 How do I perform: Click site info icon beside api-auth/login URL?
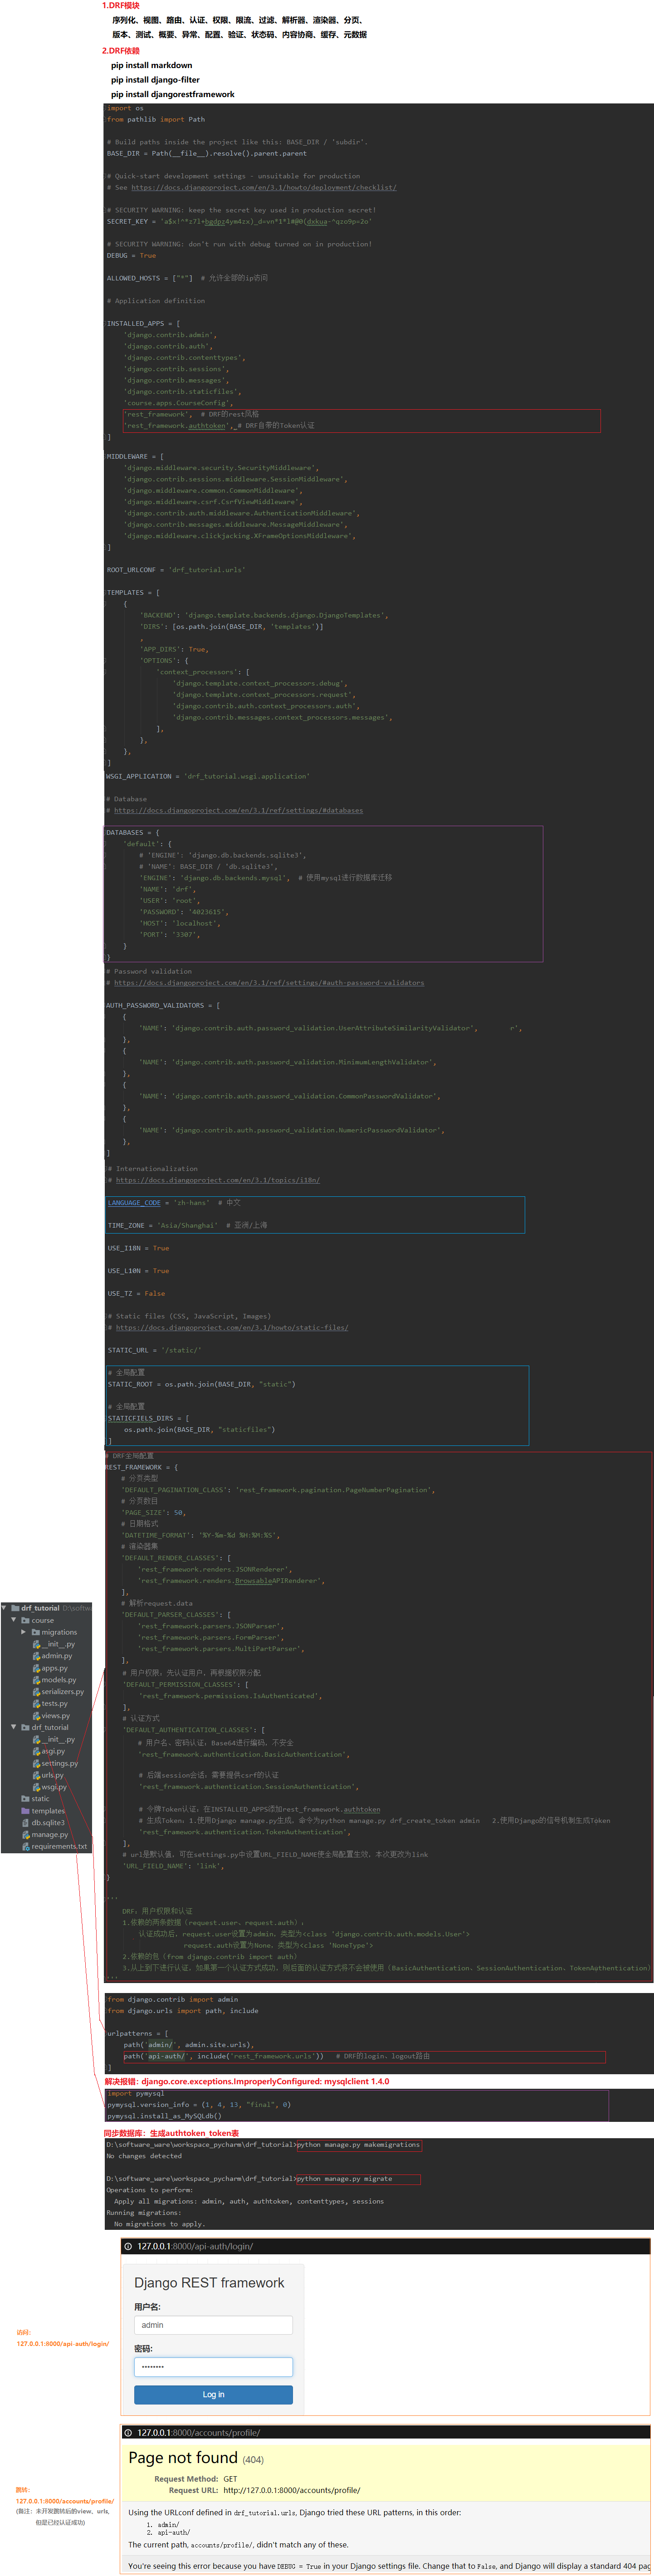pos(128,2246)
